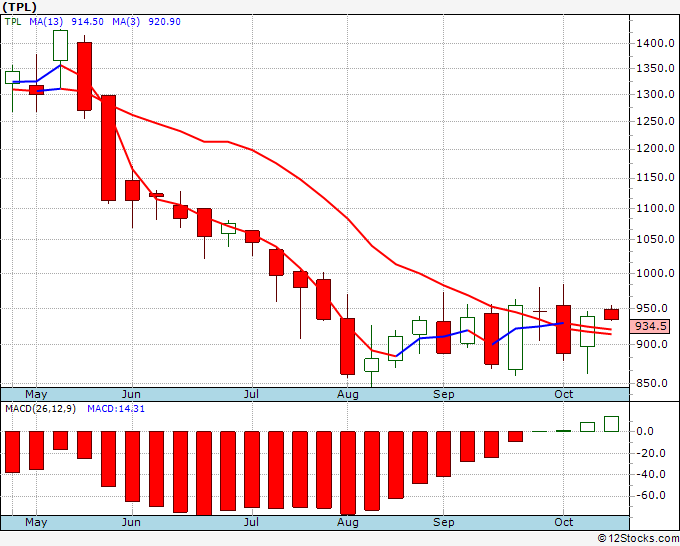Click the Jun label on price chart axis
680x546 pixels.
point(131,394)
